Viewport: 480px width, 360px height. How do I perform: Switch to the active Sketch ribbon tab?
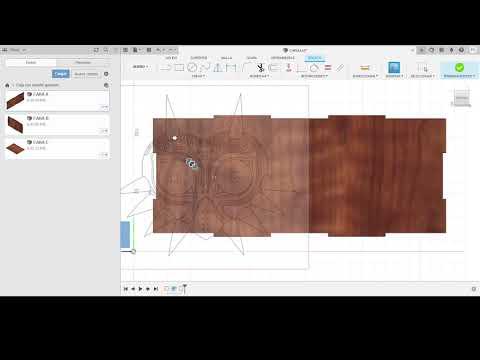[315, 58]
